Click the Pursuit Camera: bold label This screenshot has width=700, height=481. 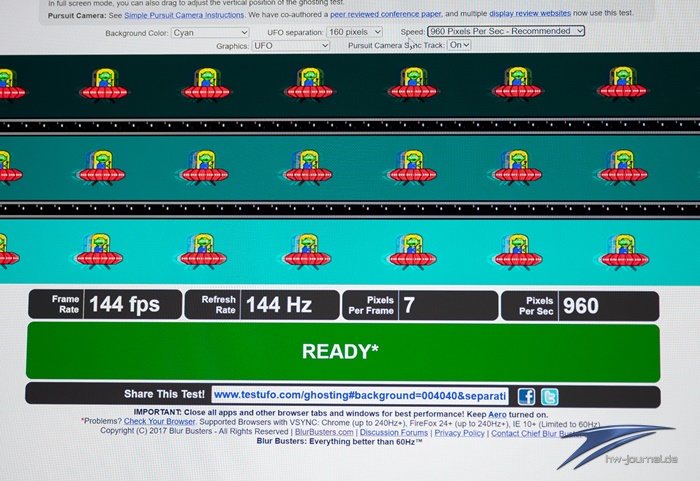point(77,15)
